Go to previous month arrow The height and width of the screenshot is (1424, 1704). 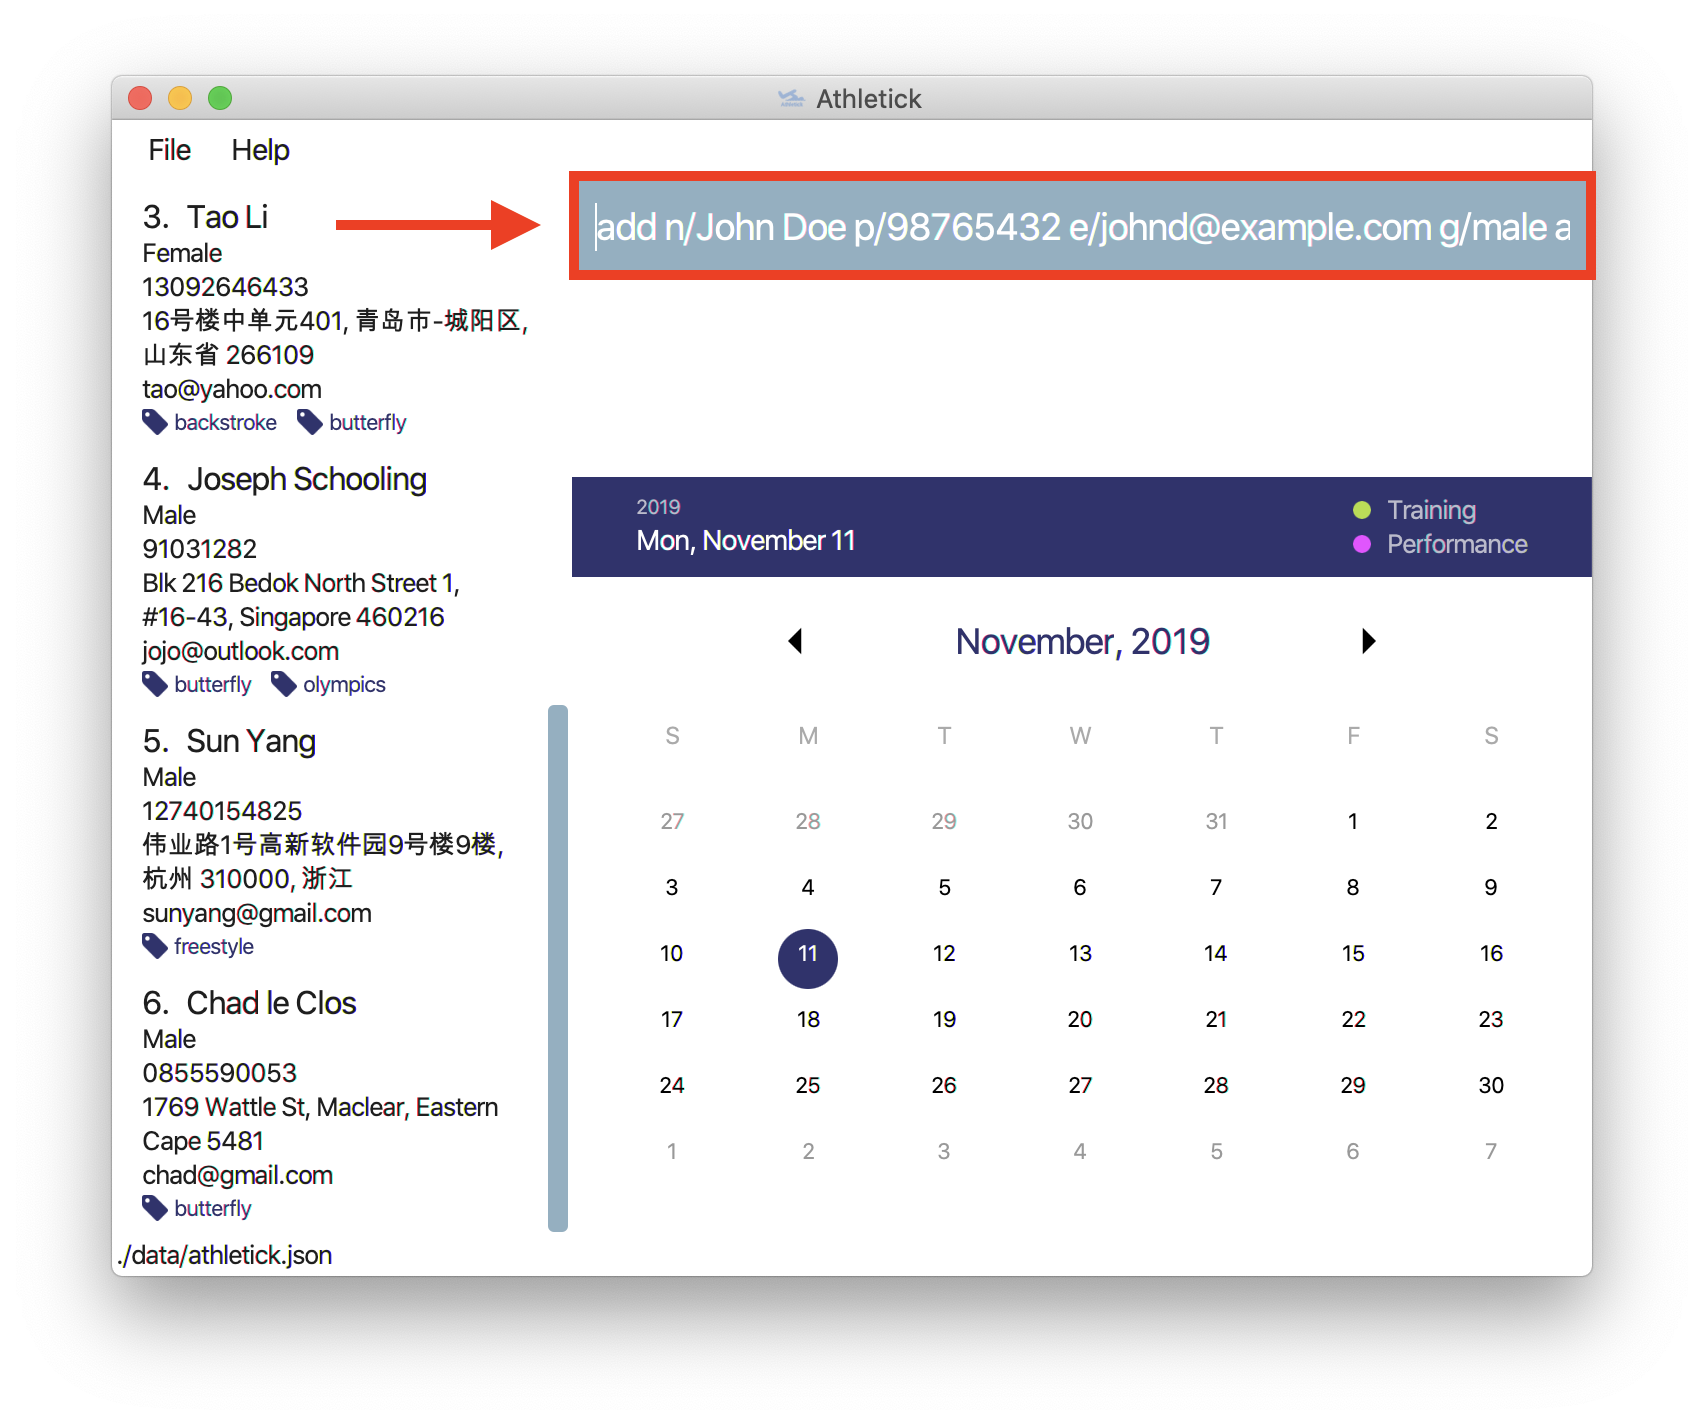pyautogui.click(x=795, y=641)
